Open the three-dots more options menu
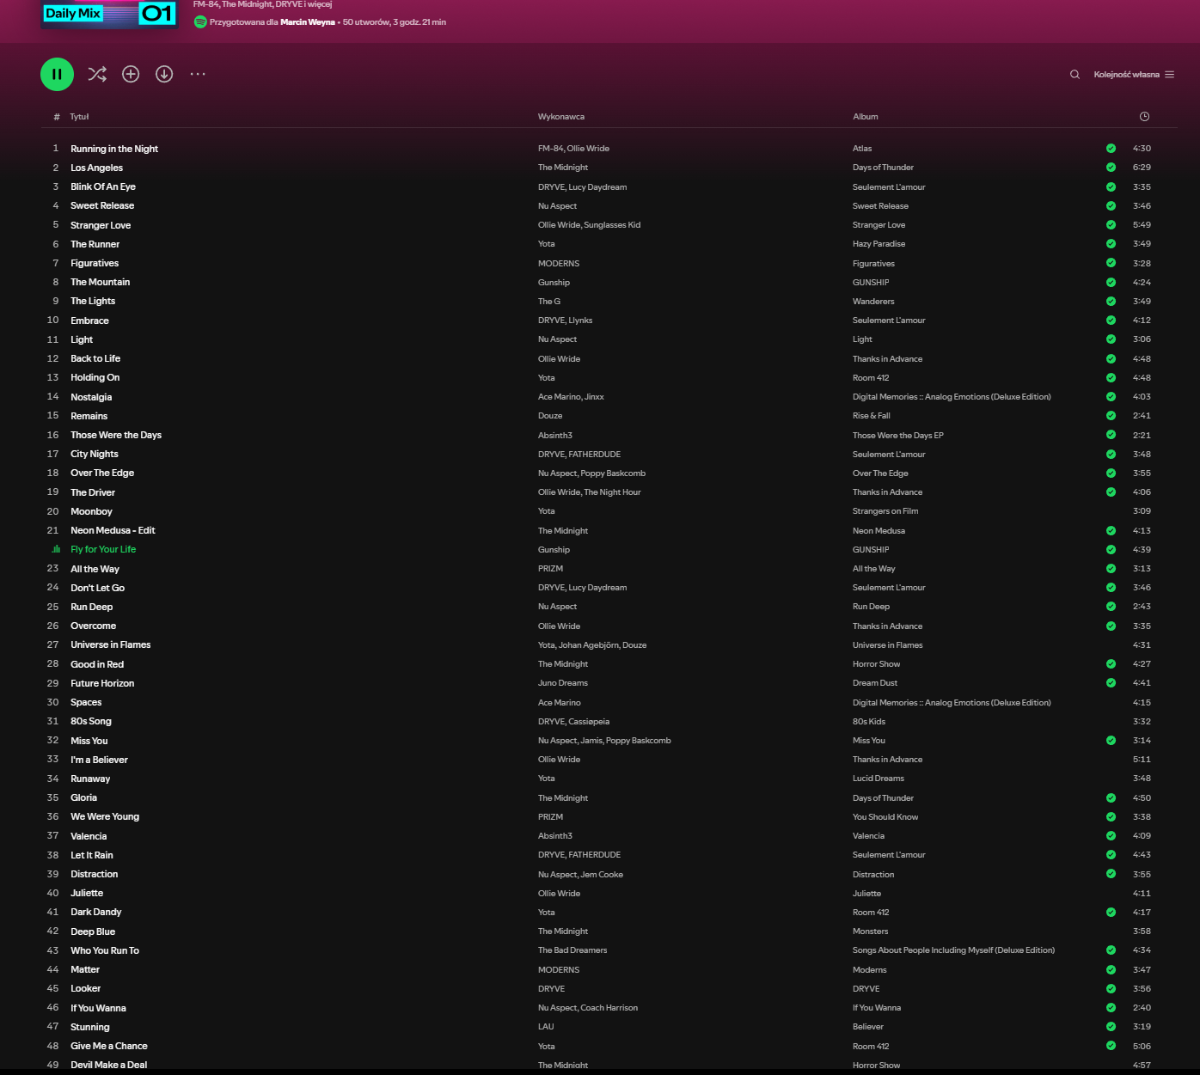The width and height of the screenshot is (1200, 1075). pos(198,74)
